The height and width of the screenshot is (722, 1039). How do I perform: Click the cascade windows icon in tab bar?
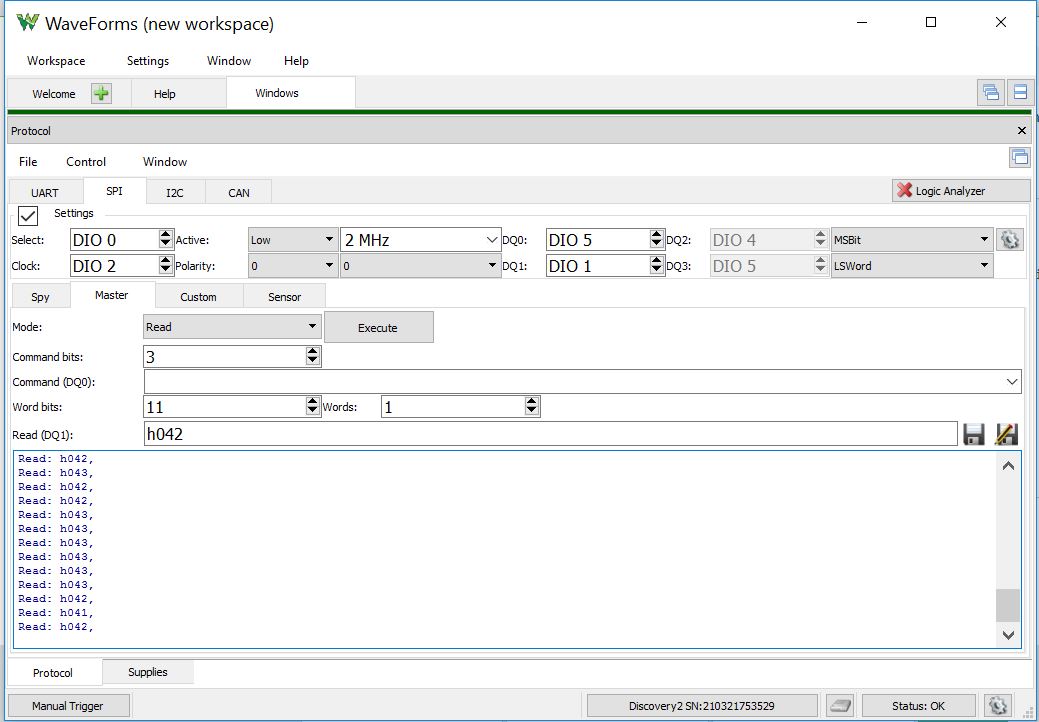pyautogui.click(x=991, y=92)
